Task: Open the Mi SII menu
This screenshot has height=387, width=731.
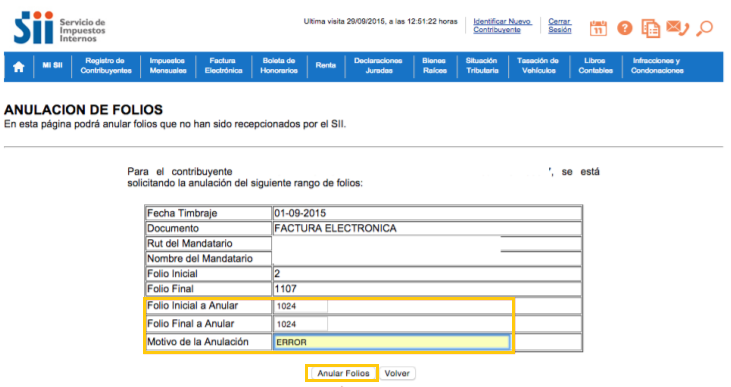Action: (52, 65)
